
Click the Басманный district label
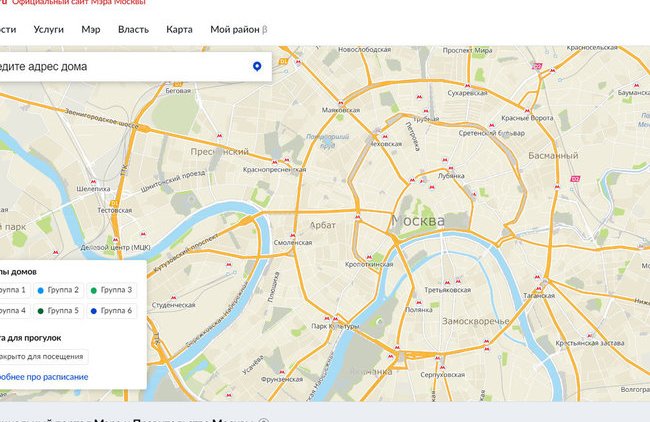coord(553,155)
